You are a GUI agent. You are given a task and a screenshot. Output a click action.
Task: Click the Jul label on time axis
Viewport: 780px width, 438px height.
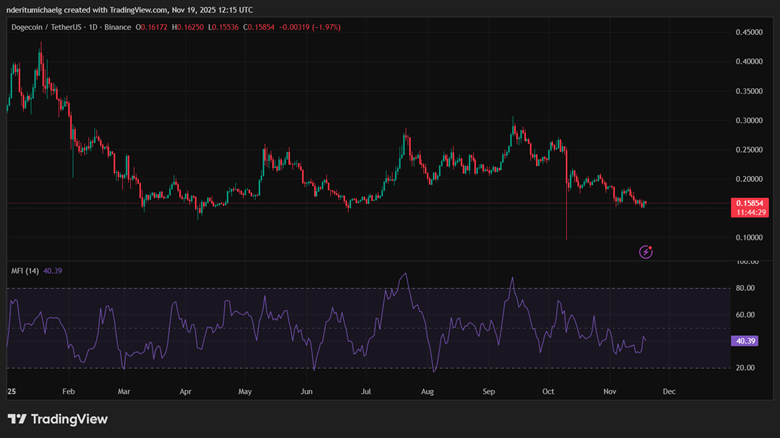pyautogui.click(x=367, y=393)
